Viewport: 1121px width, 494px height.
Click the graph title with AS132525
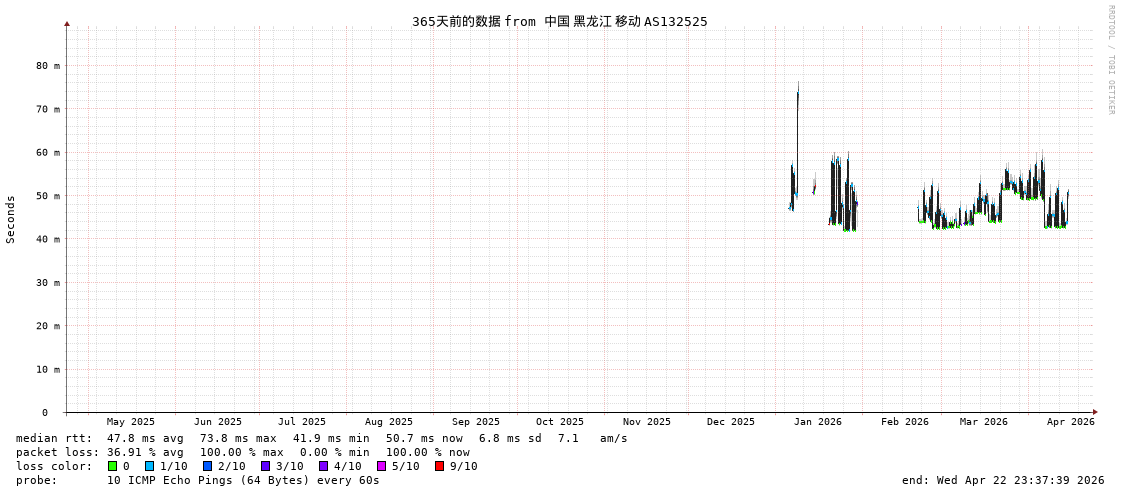[559, 22]
